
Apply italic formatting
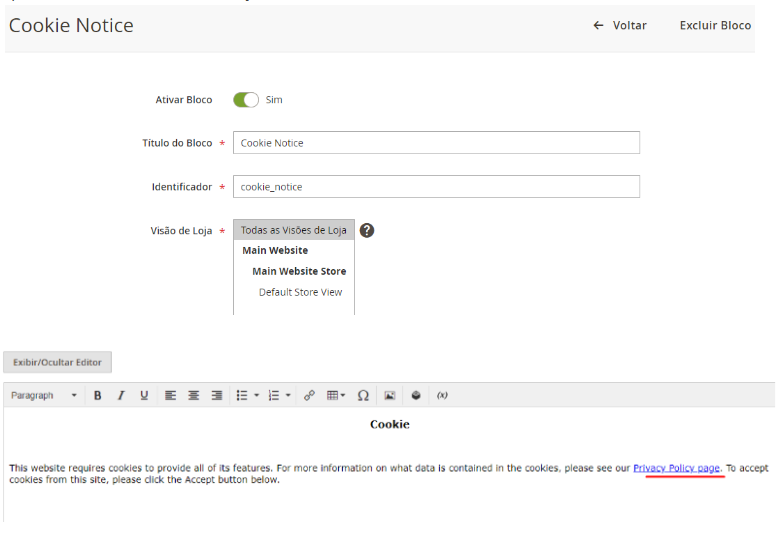click(x=121, y=396)
